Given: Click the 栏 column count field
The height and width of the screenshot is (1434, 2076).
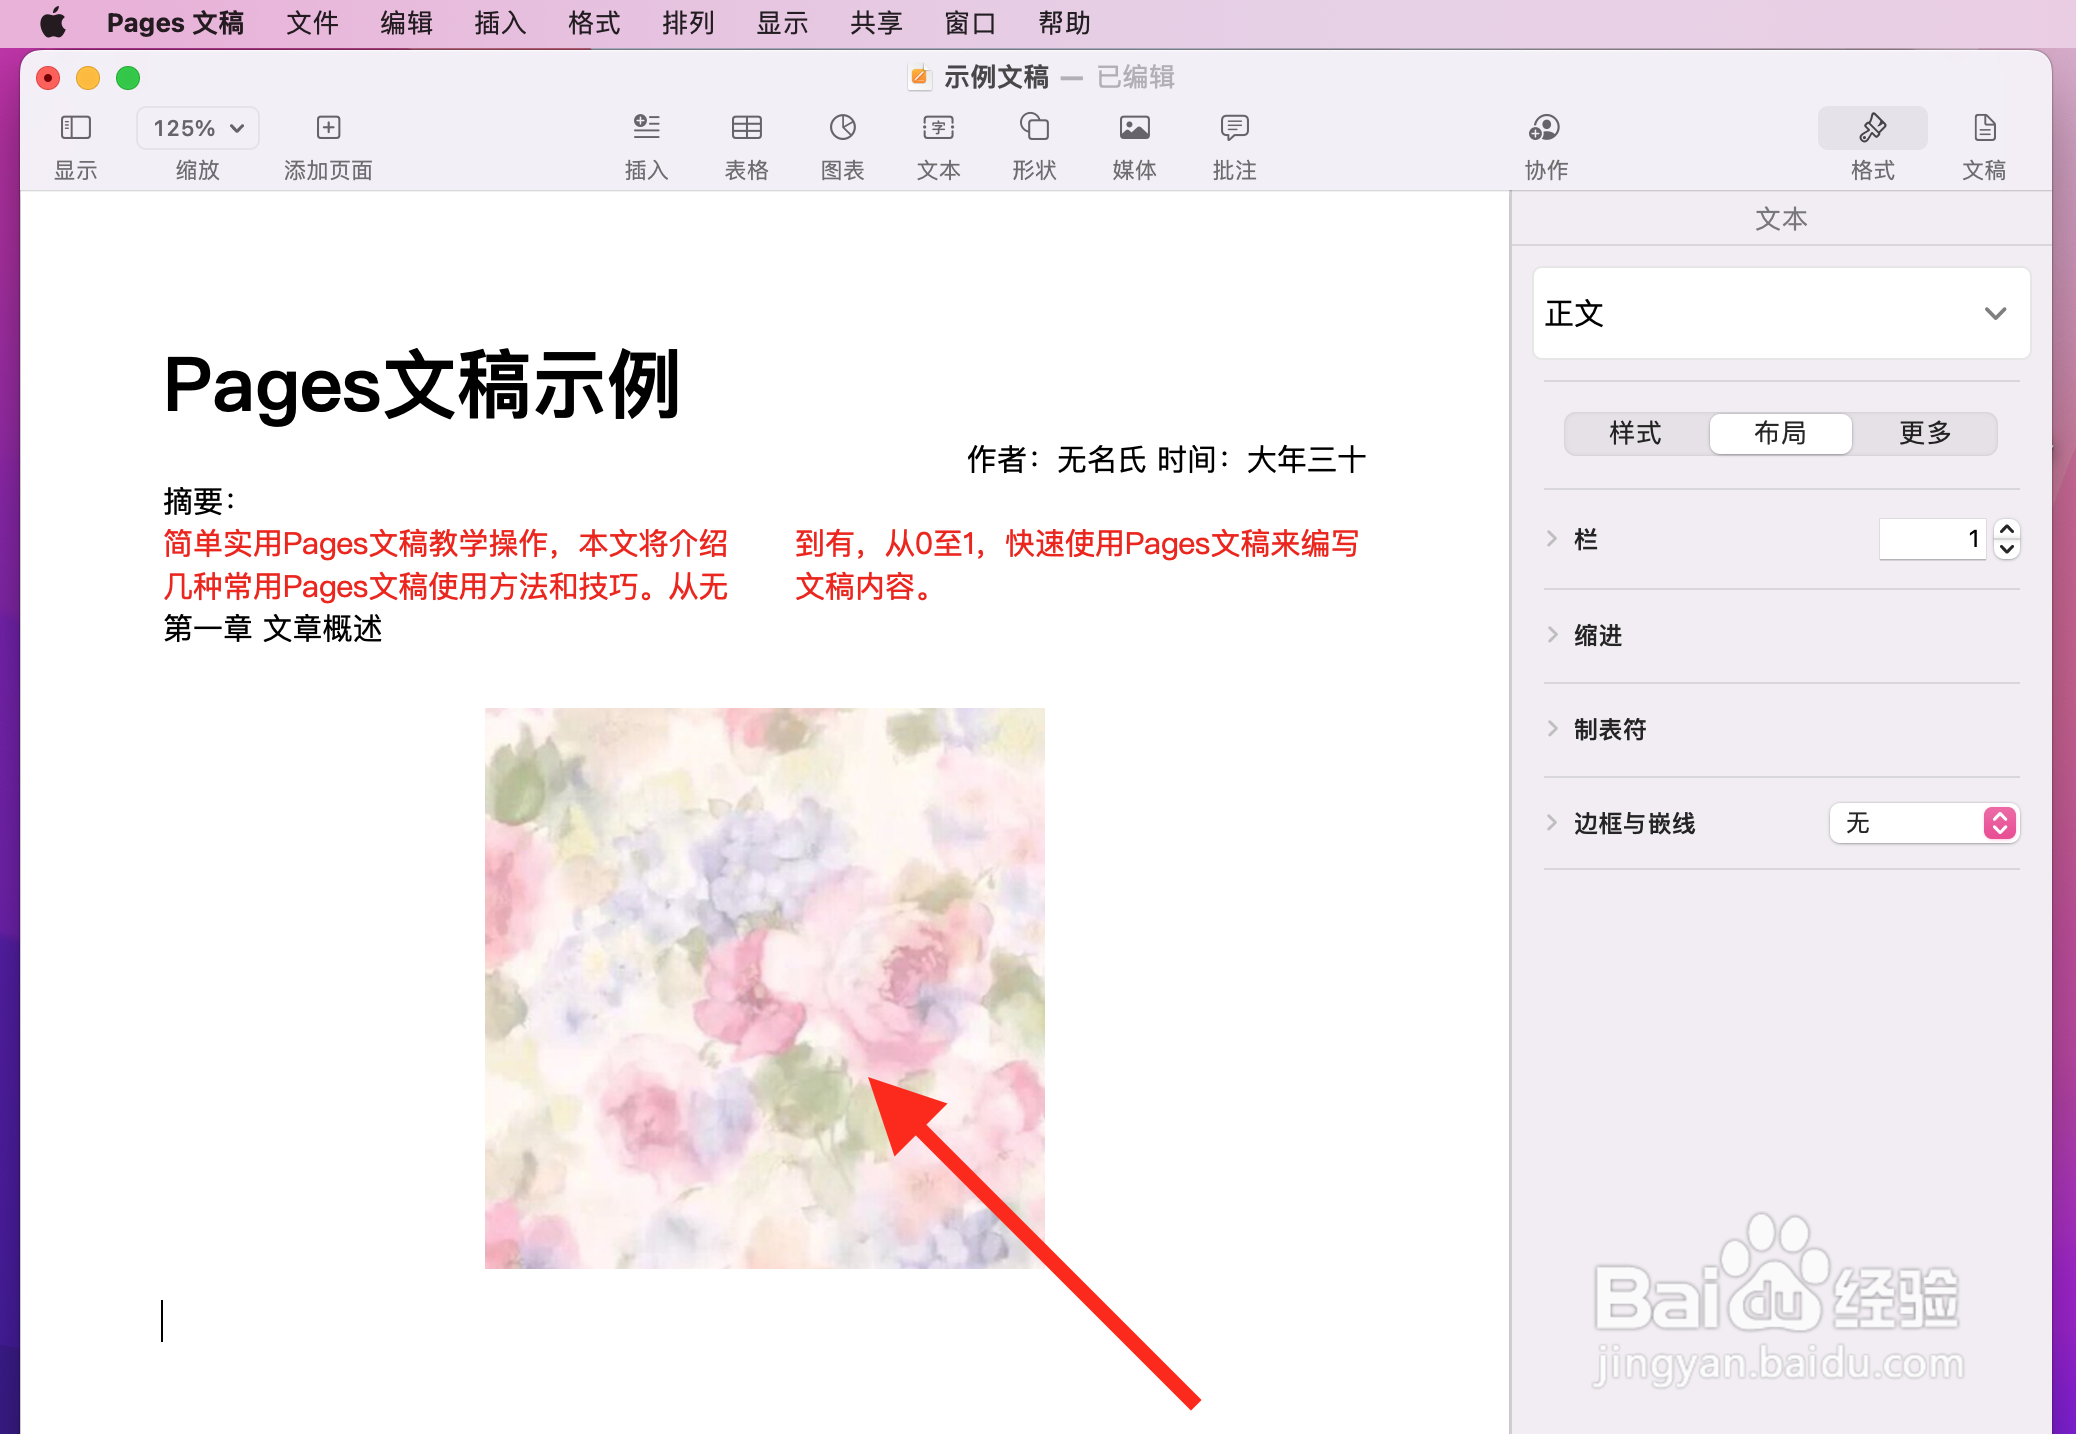Looking at the screenshot, I should (x=1932, y=539).
